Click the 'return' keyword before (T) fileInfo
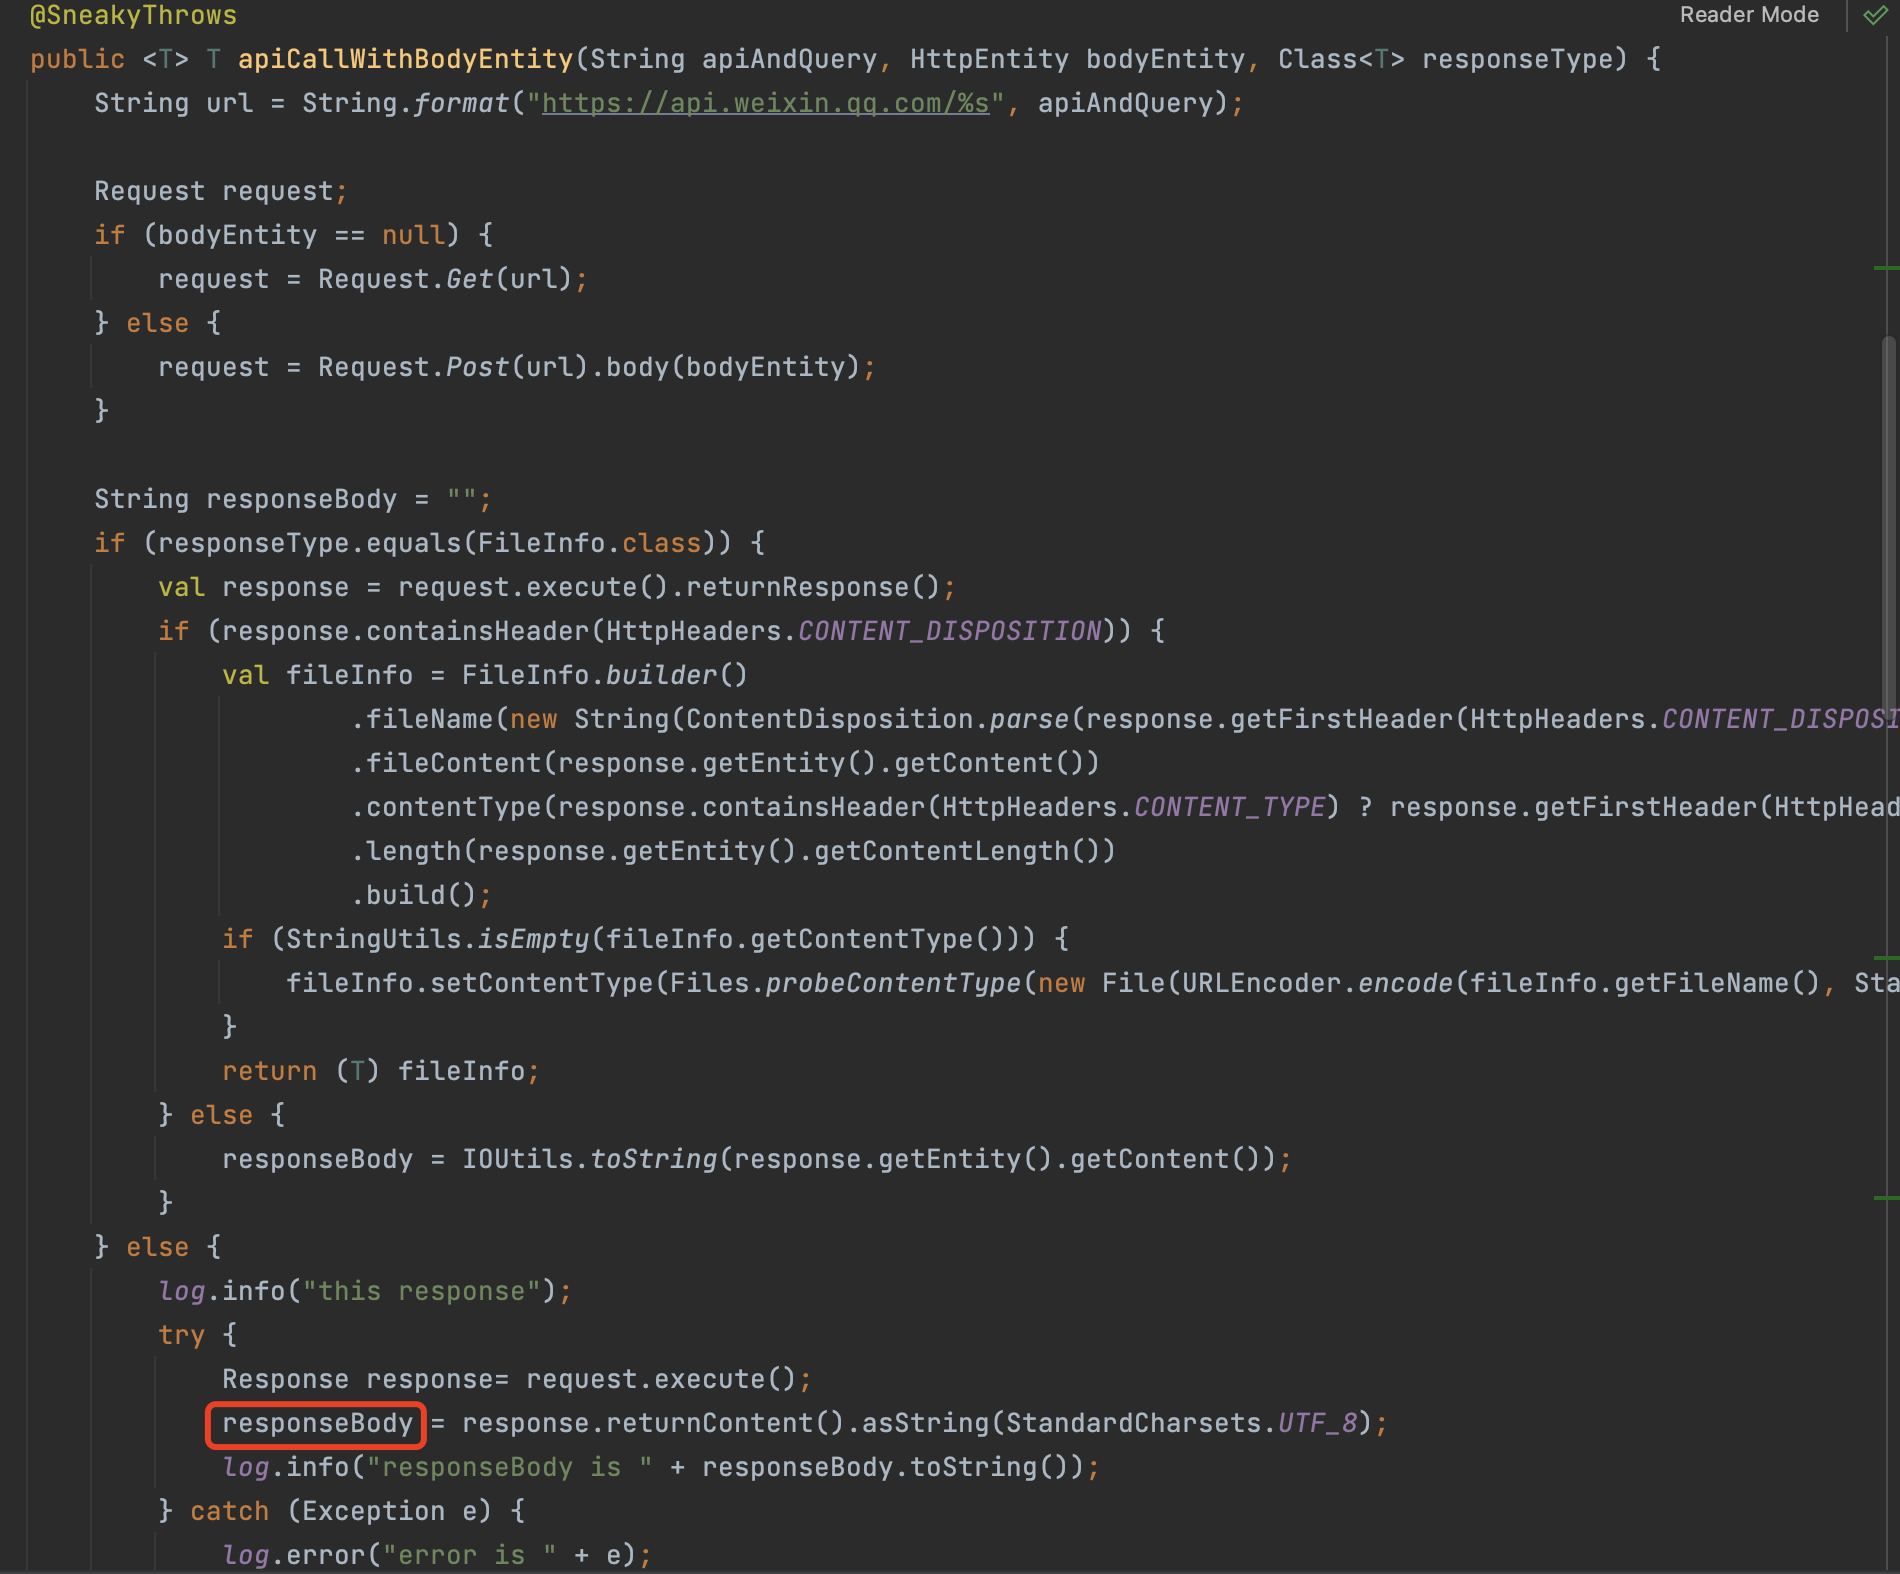 (269, 1071)
